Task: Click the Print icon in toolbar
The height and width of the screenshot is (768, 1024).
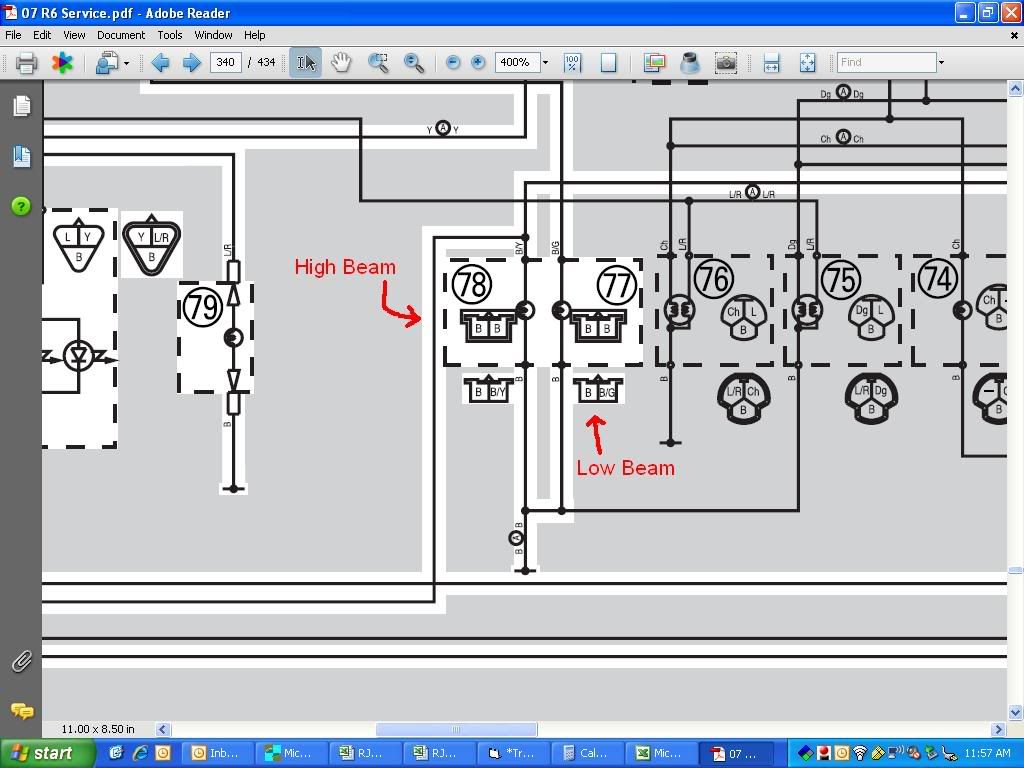Action: [x=27, y=63]
